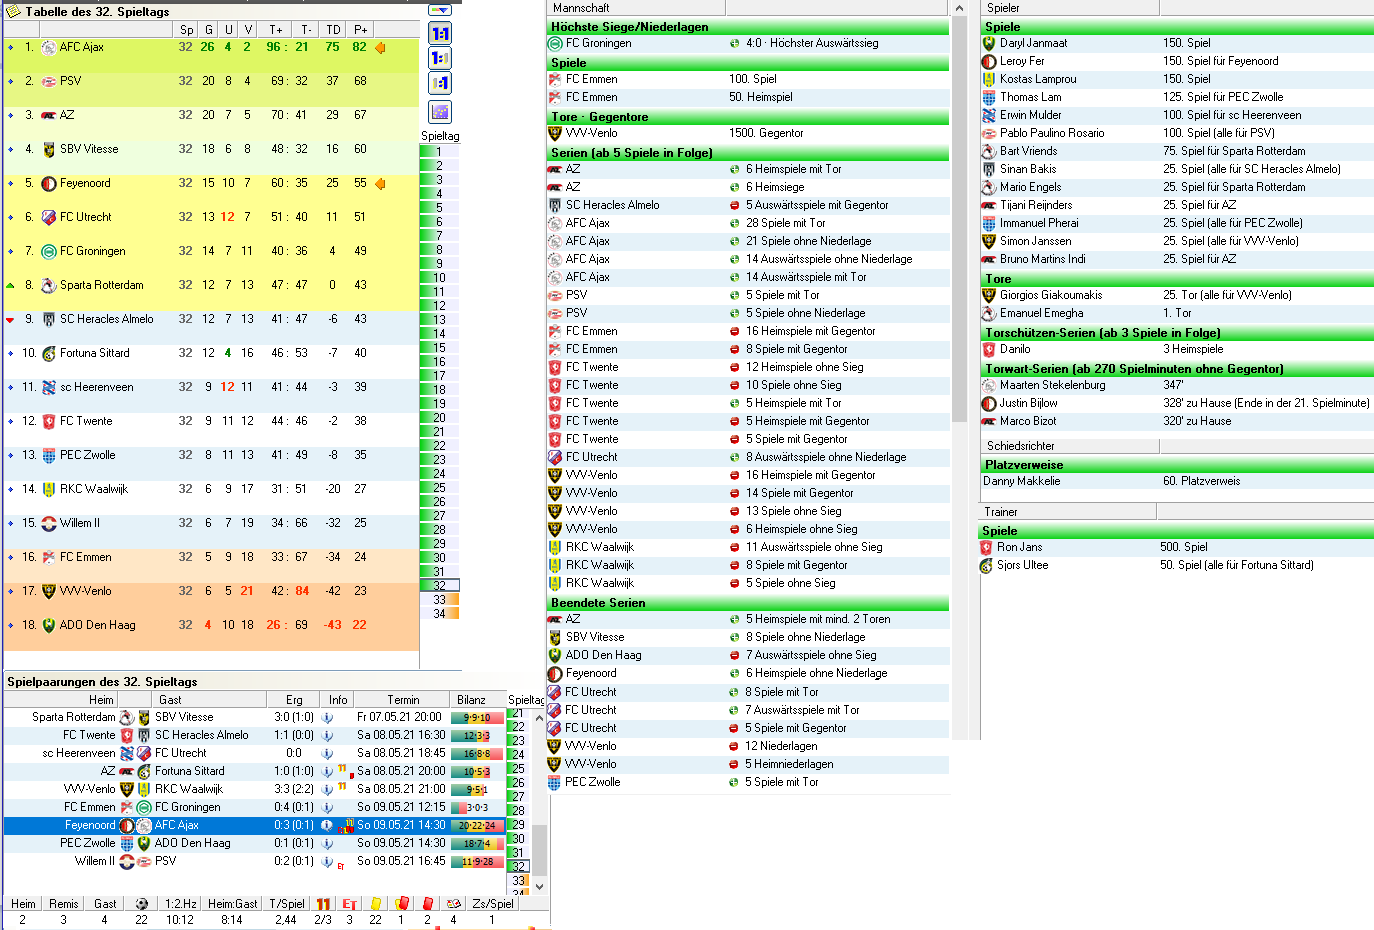
Task: Select the Spieler panel header
Action: click(1070, 8)
